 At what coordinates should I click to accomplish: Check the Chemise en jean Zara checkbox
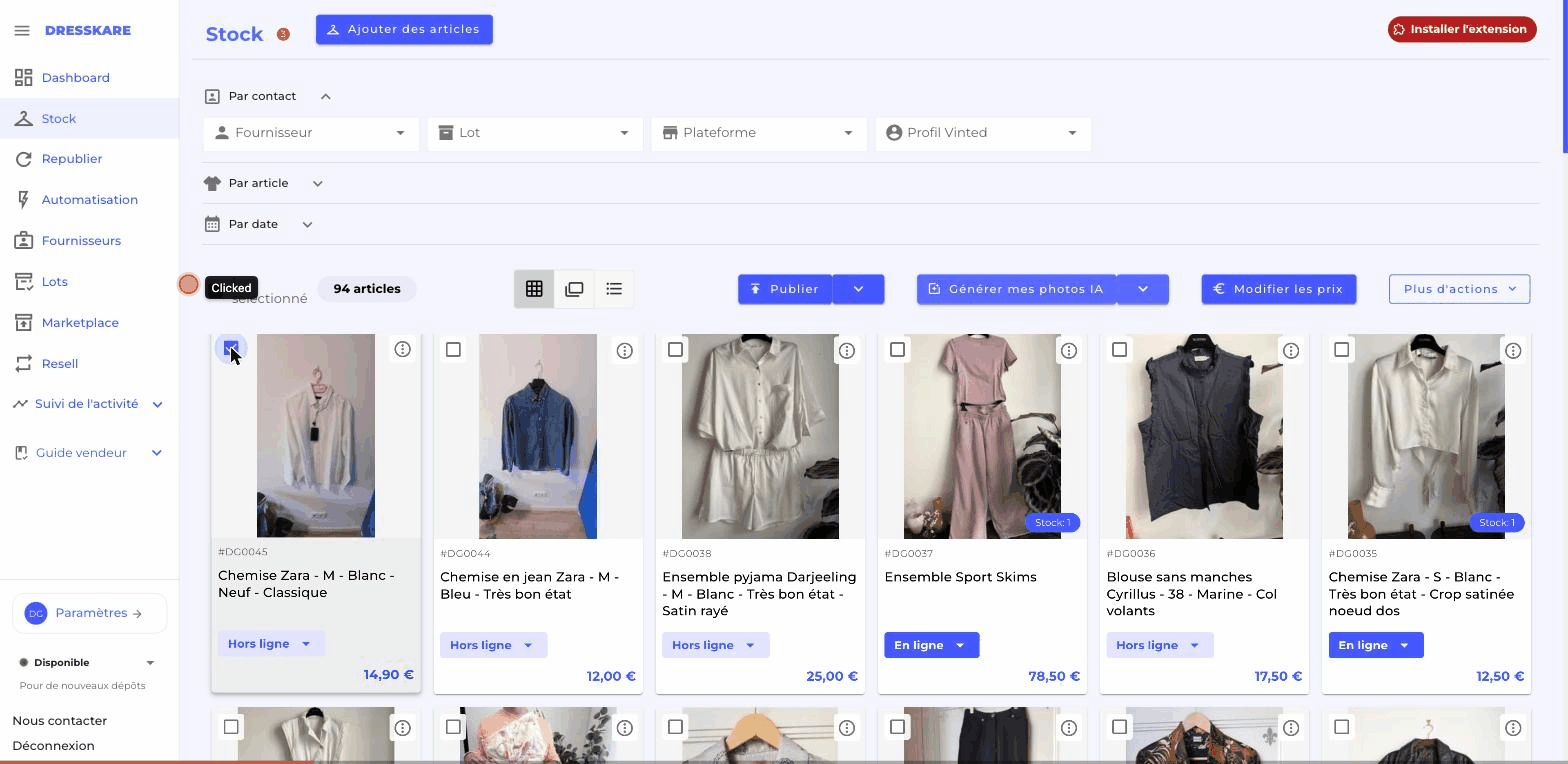[x=453, y=350]
